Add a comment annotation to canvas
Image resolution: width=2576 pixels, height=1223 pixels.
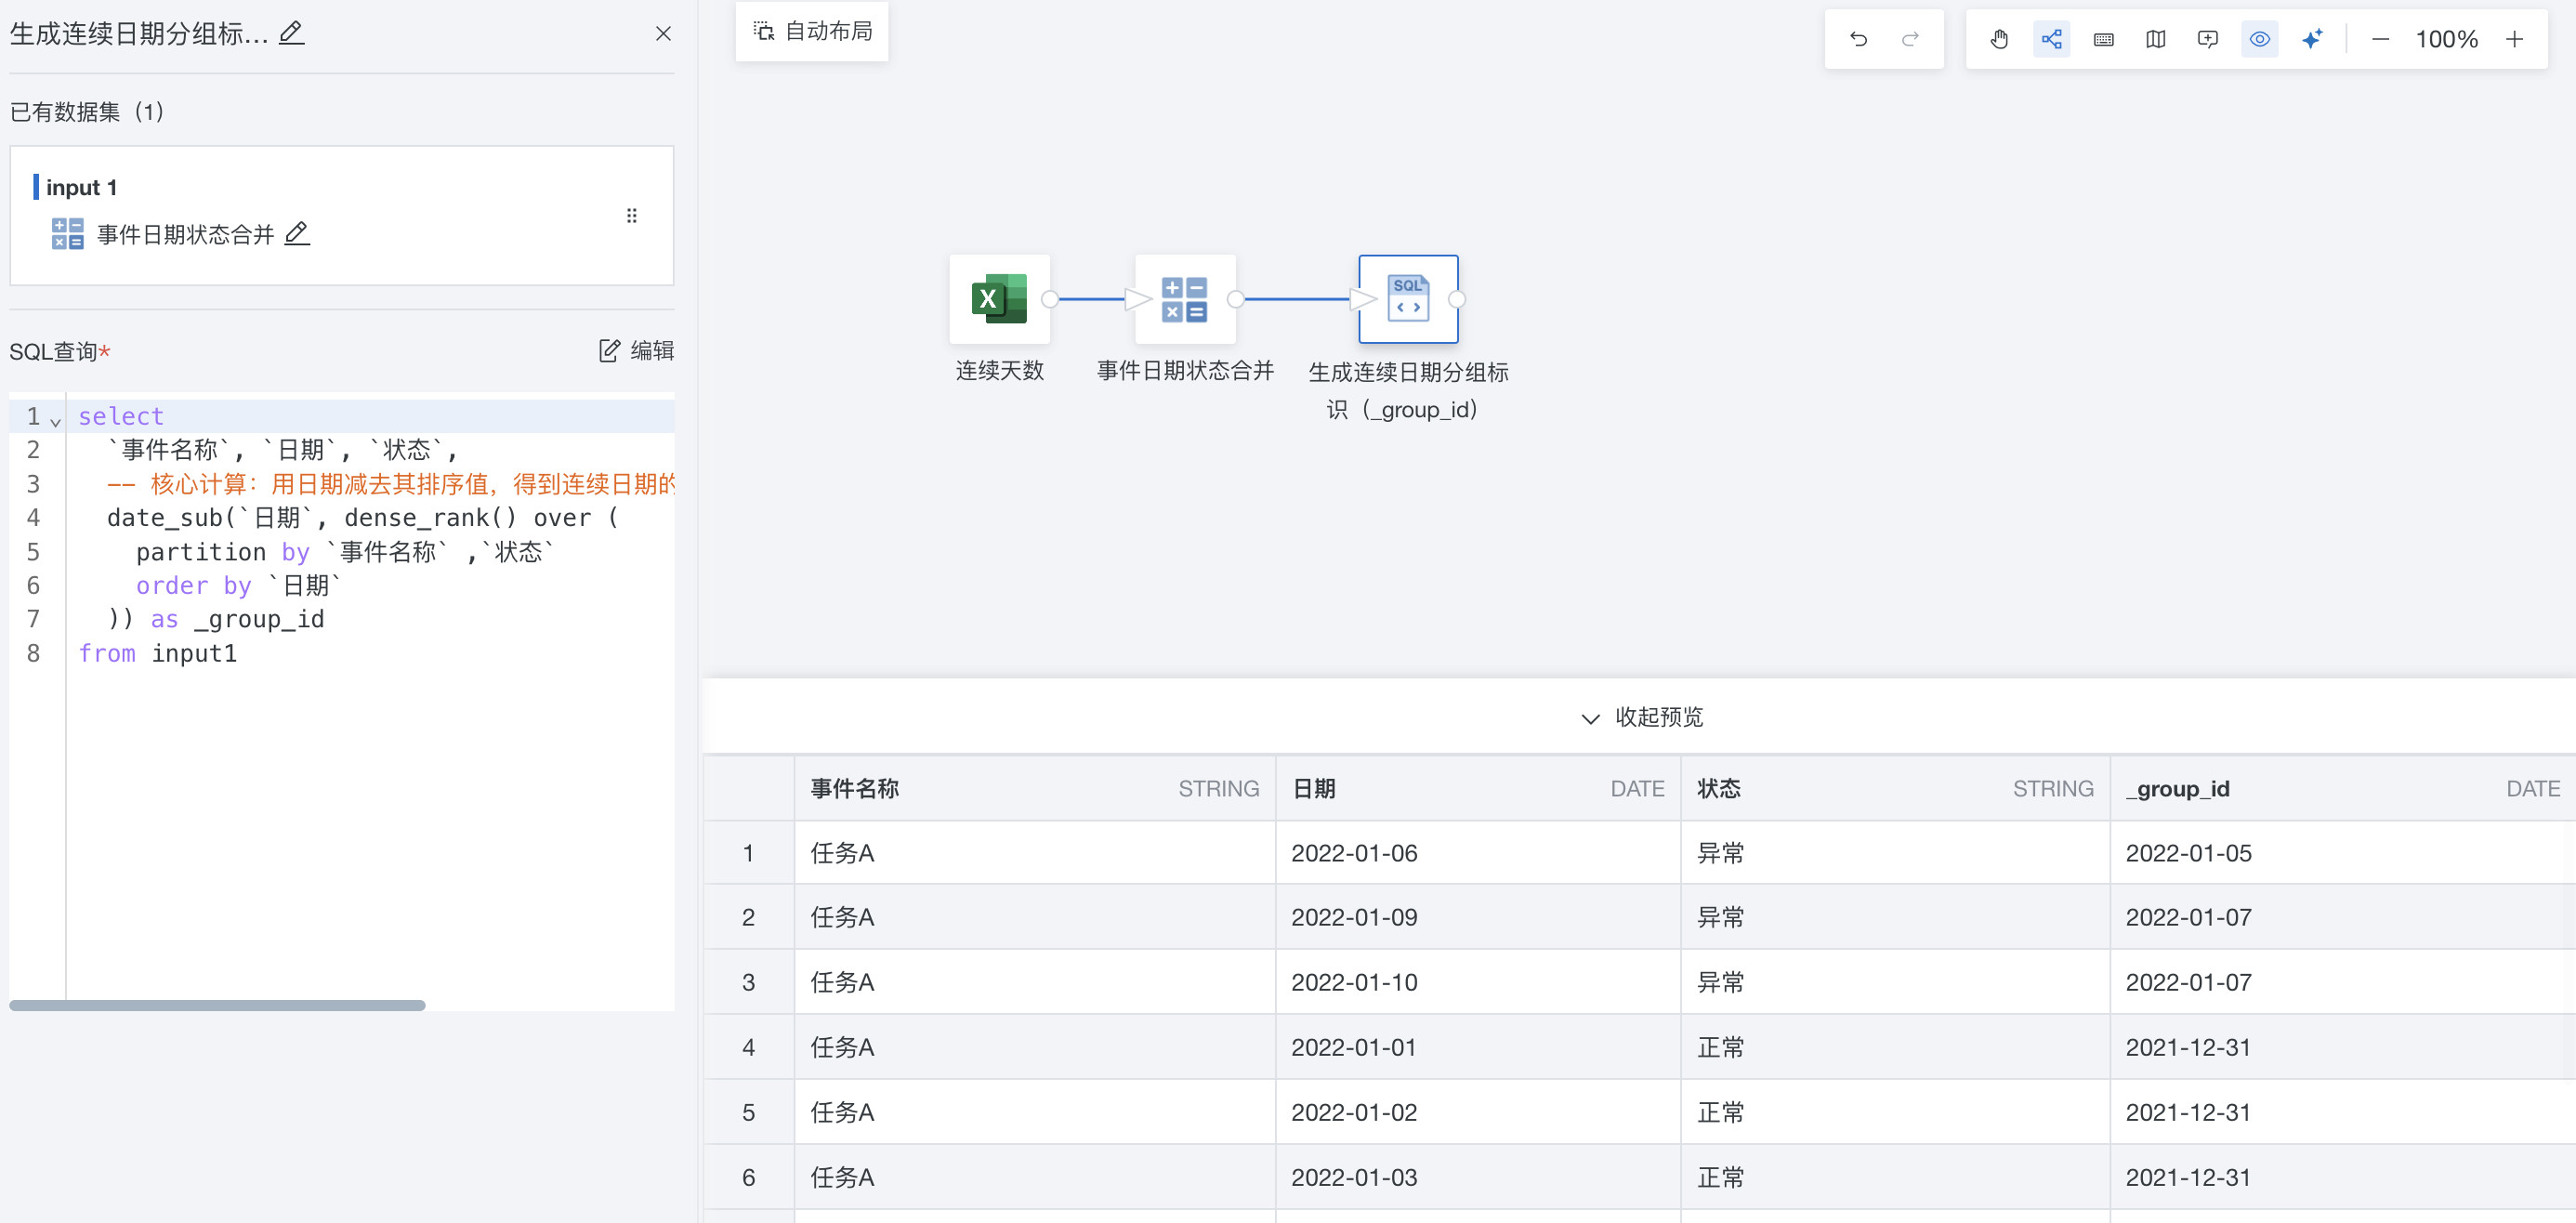(2207, 39)
